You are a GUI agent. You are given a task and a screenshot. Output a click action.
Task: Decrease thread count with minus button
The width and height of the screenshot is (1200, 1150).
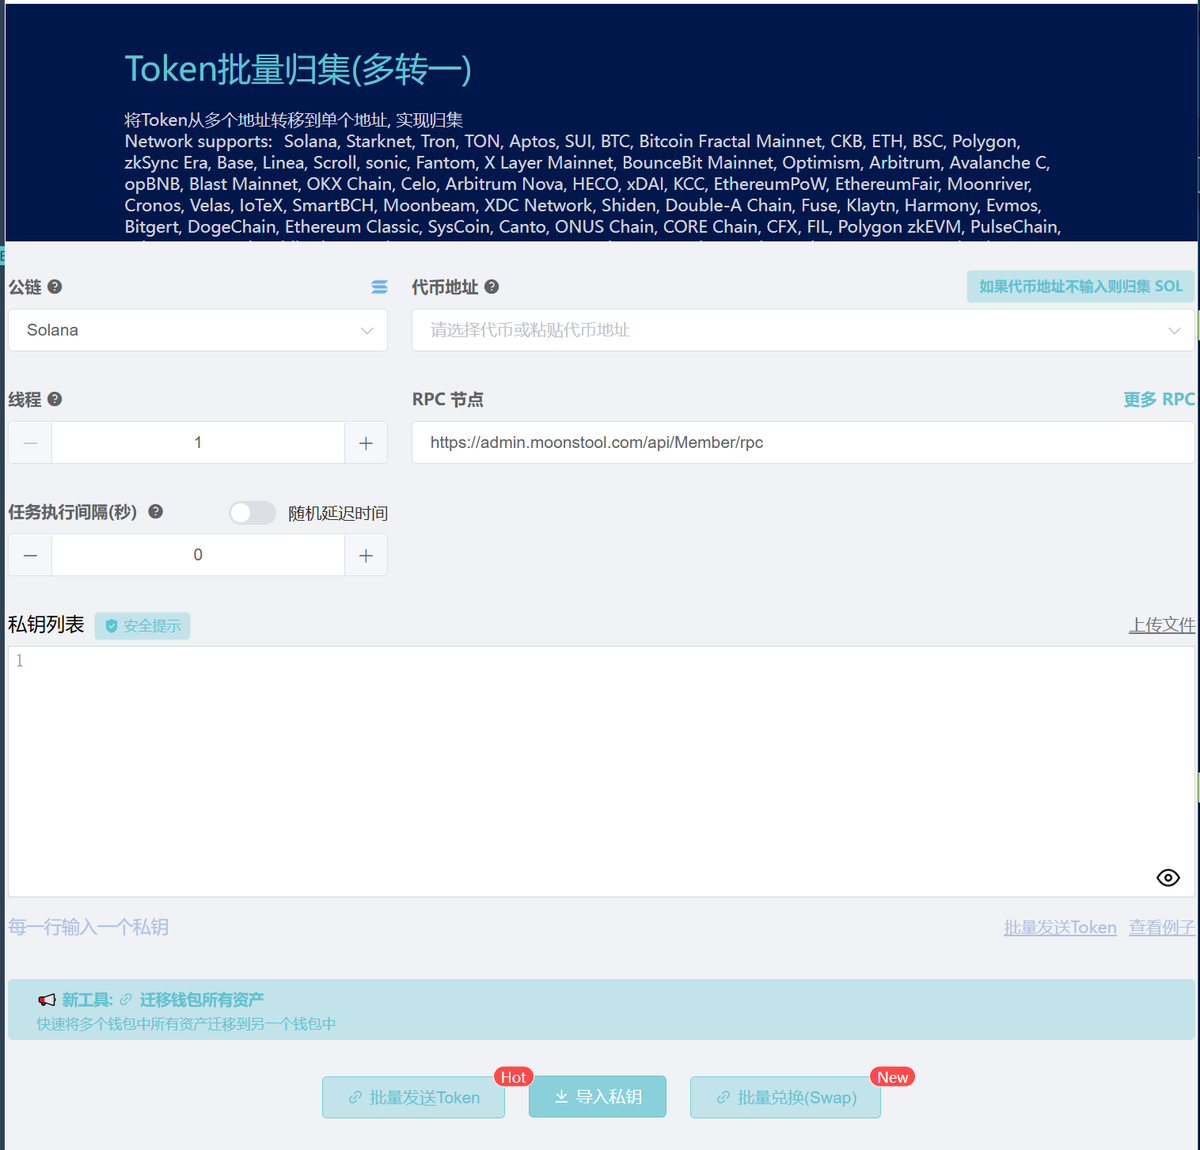pyautogui.click(x=30, y=443)
